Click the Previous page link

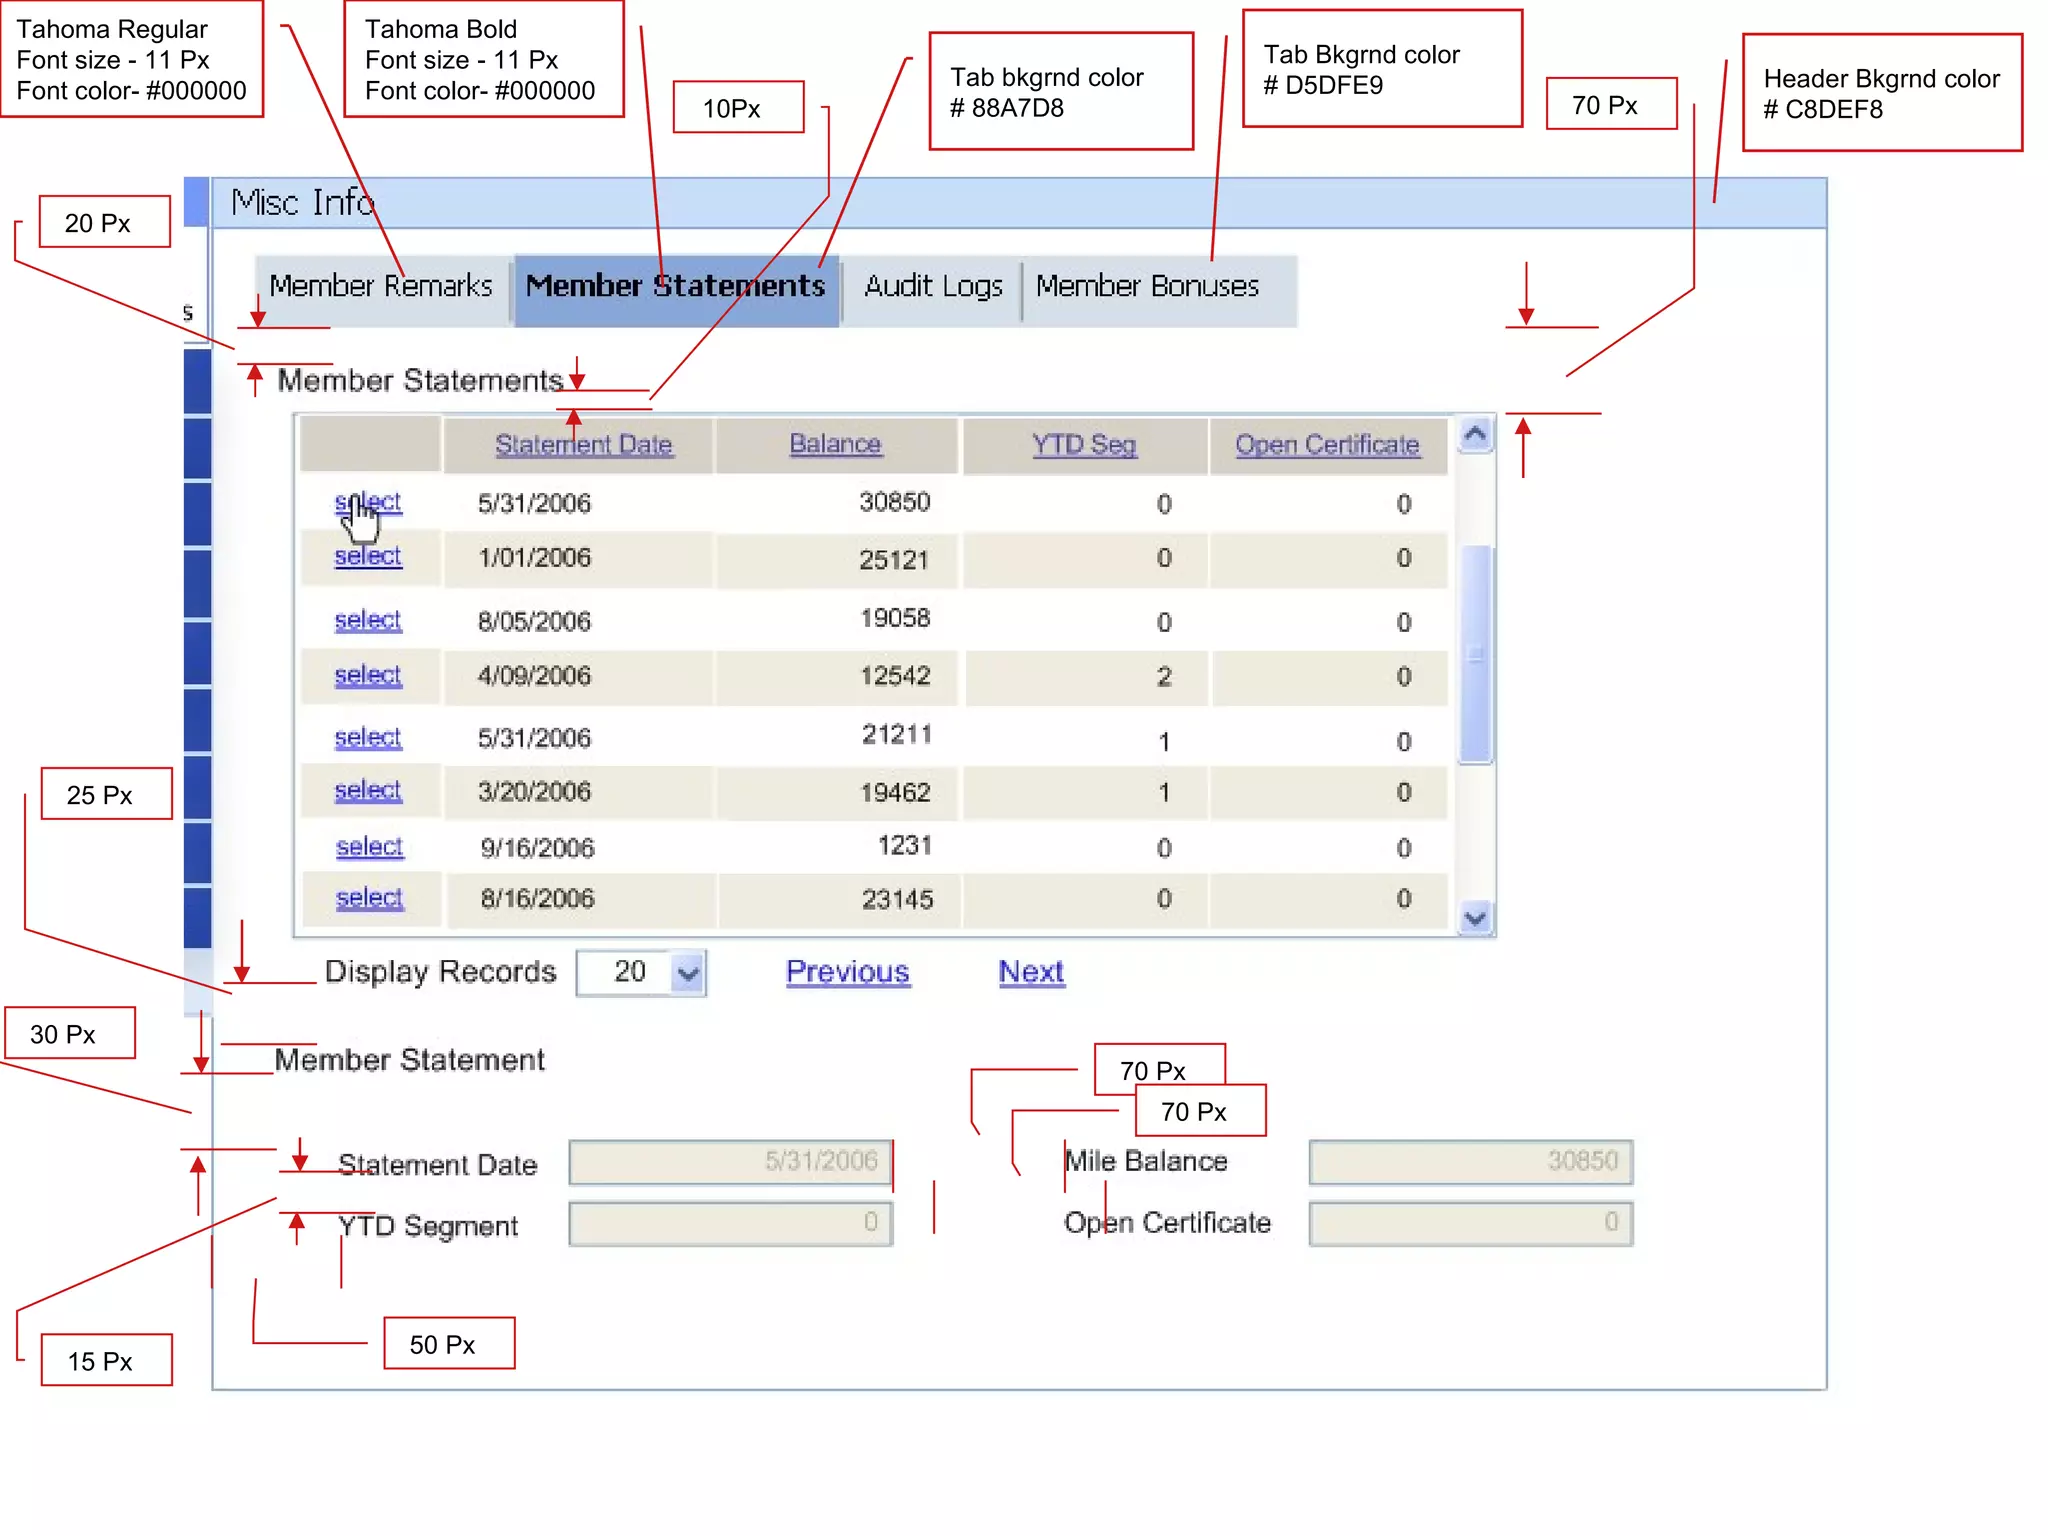coord(847,972)
